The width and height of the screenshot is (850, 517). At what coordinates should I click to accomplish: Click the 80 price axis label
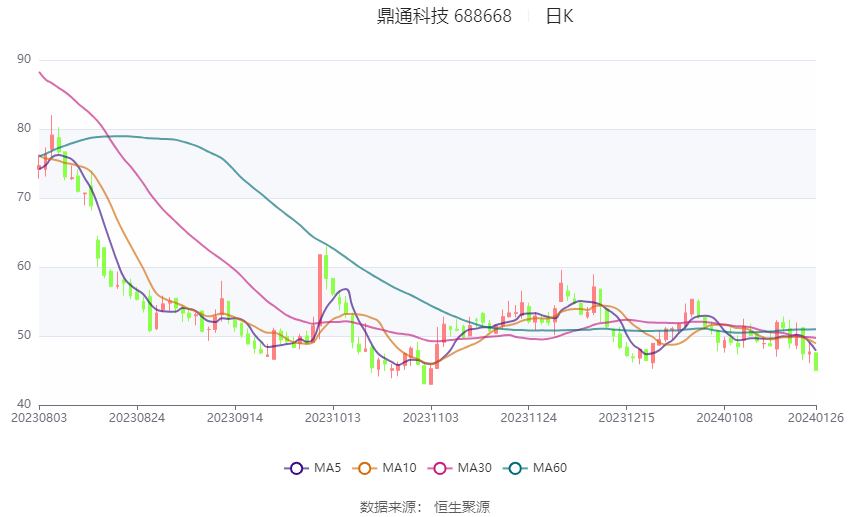(x=24, y=128)
